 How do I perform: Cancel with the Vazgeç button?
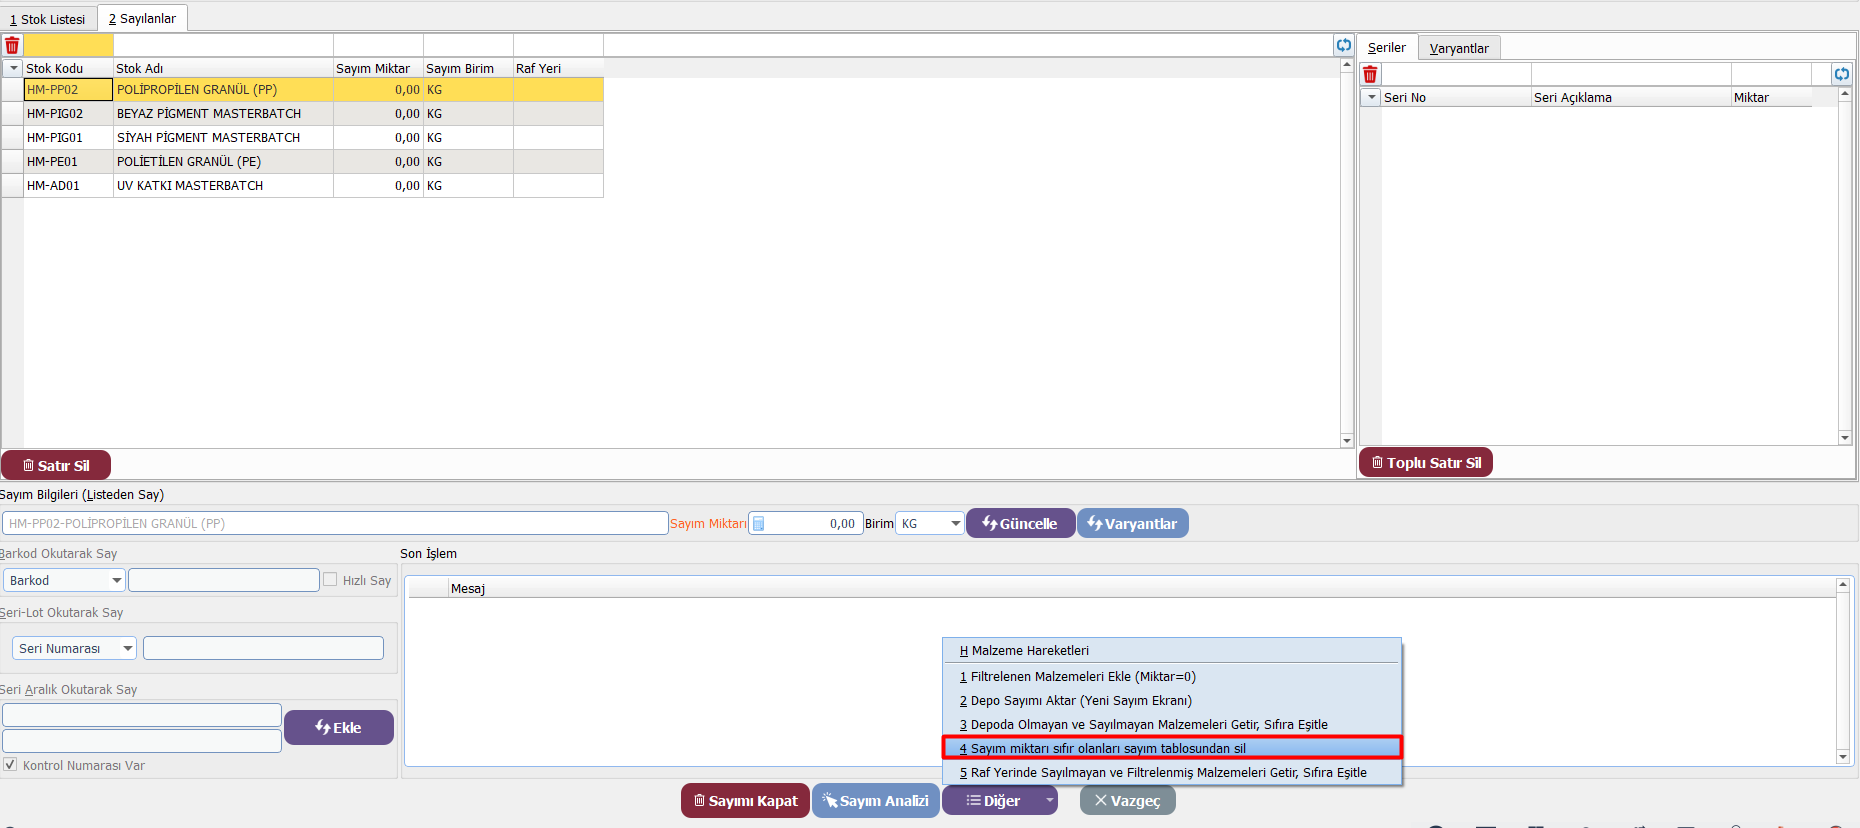tap(1127, 801)
